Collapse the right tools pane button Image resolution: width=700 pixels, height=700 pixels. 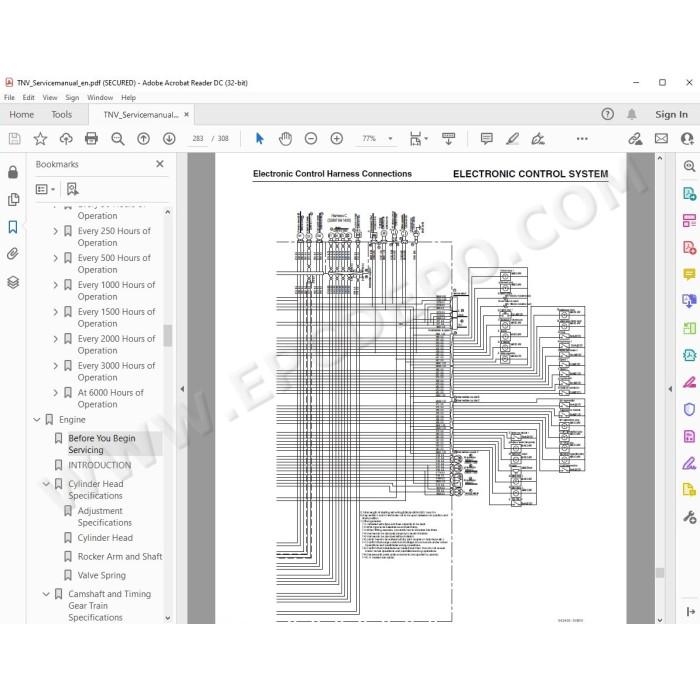(x=690, y=612)
